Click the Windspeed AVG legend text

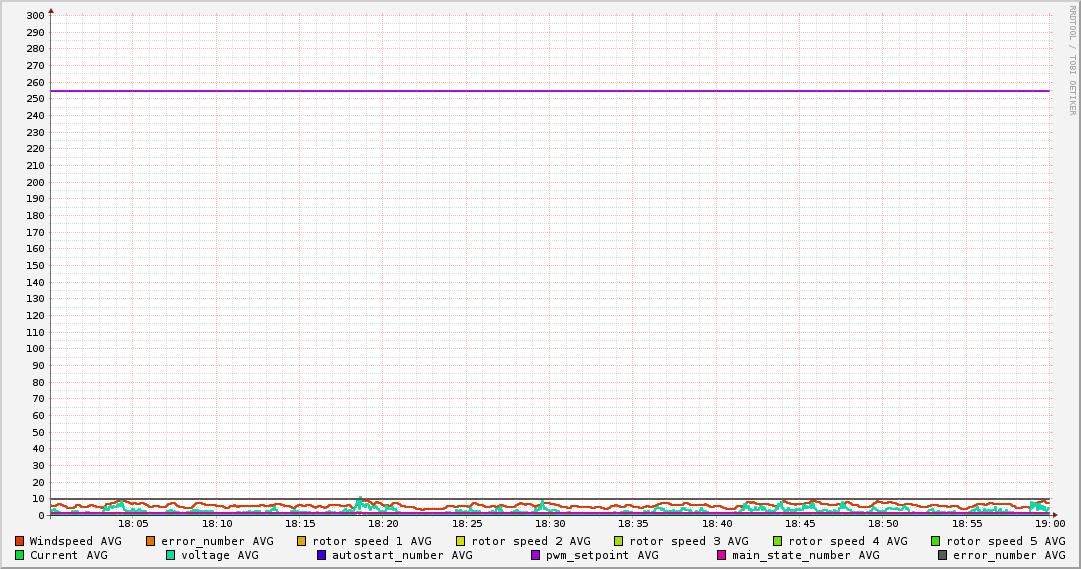75,541
